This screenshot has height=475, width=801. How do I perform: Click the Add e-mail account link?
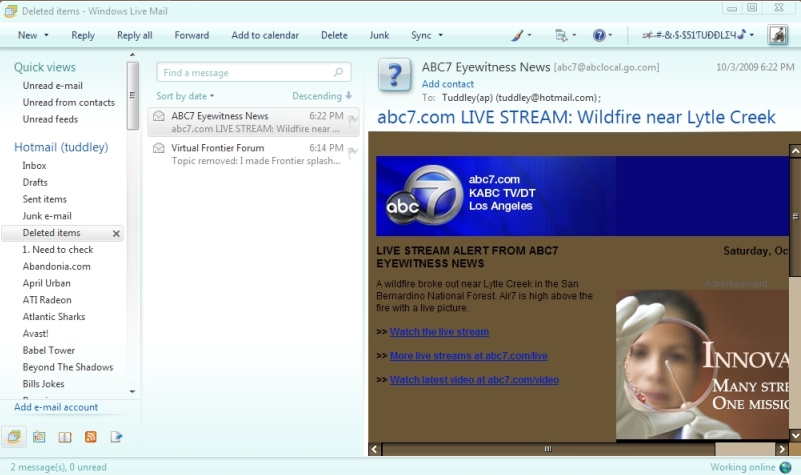[56, 407]
